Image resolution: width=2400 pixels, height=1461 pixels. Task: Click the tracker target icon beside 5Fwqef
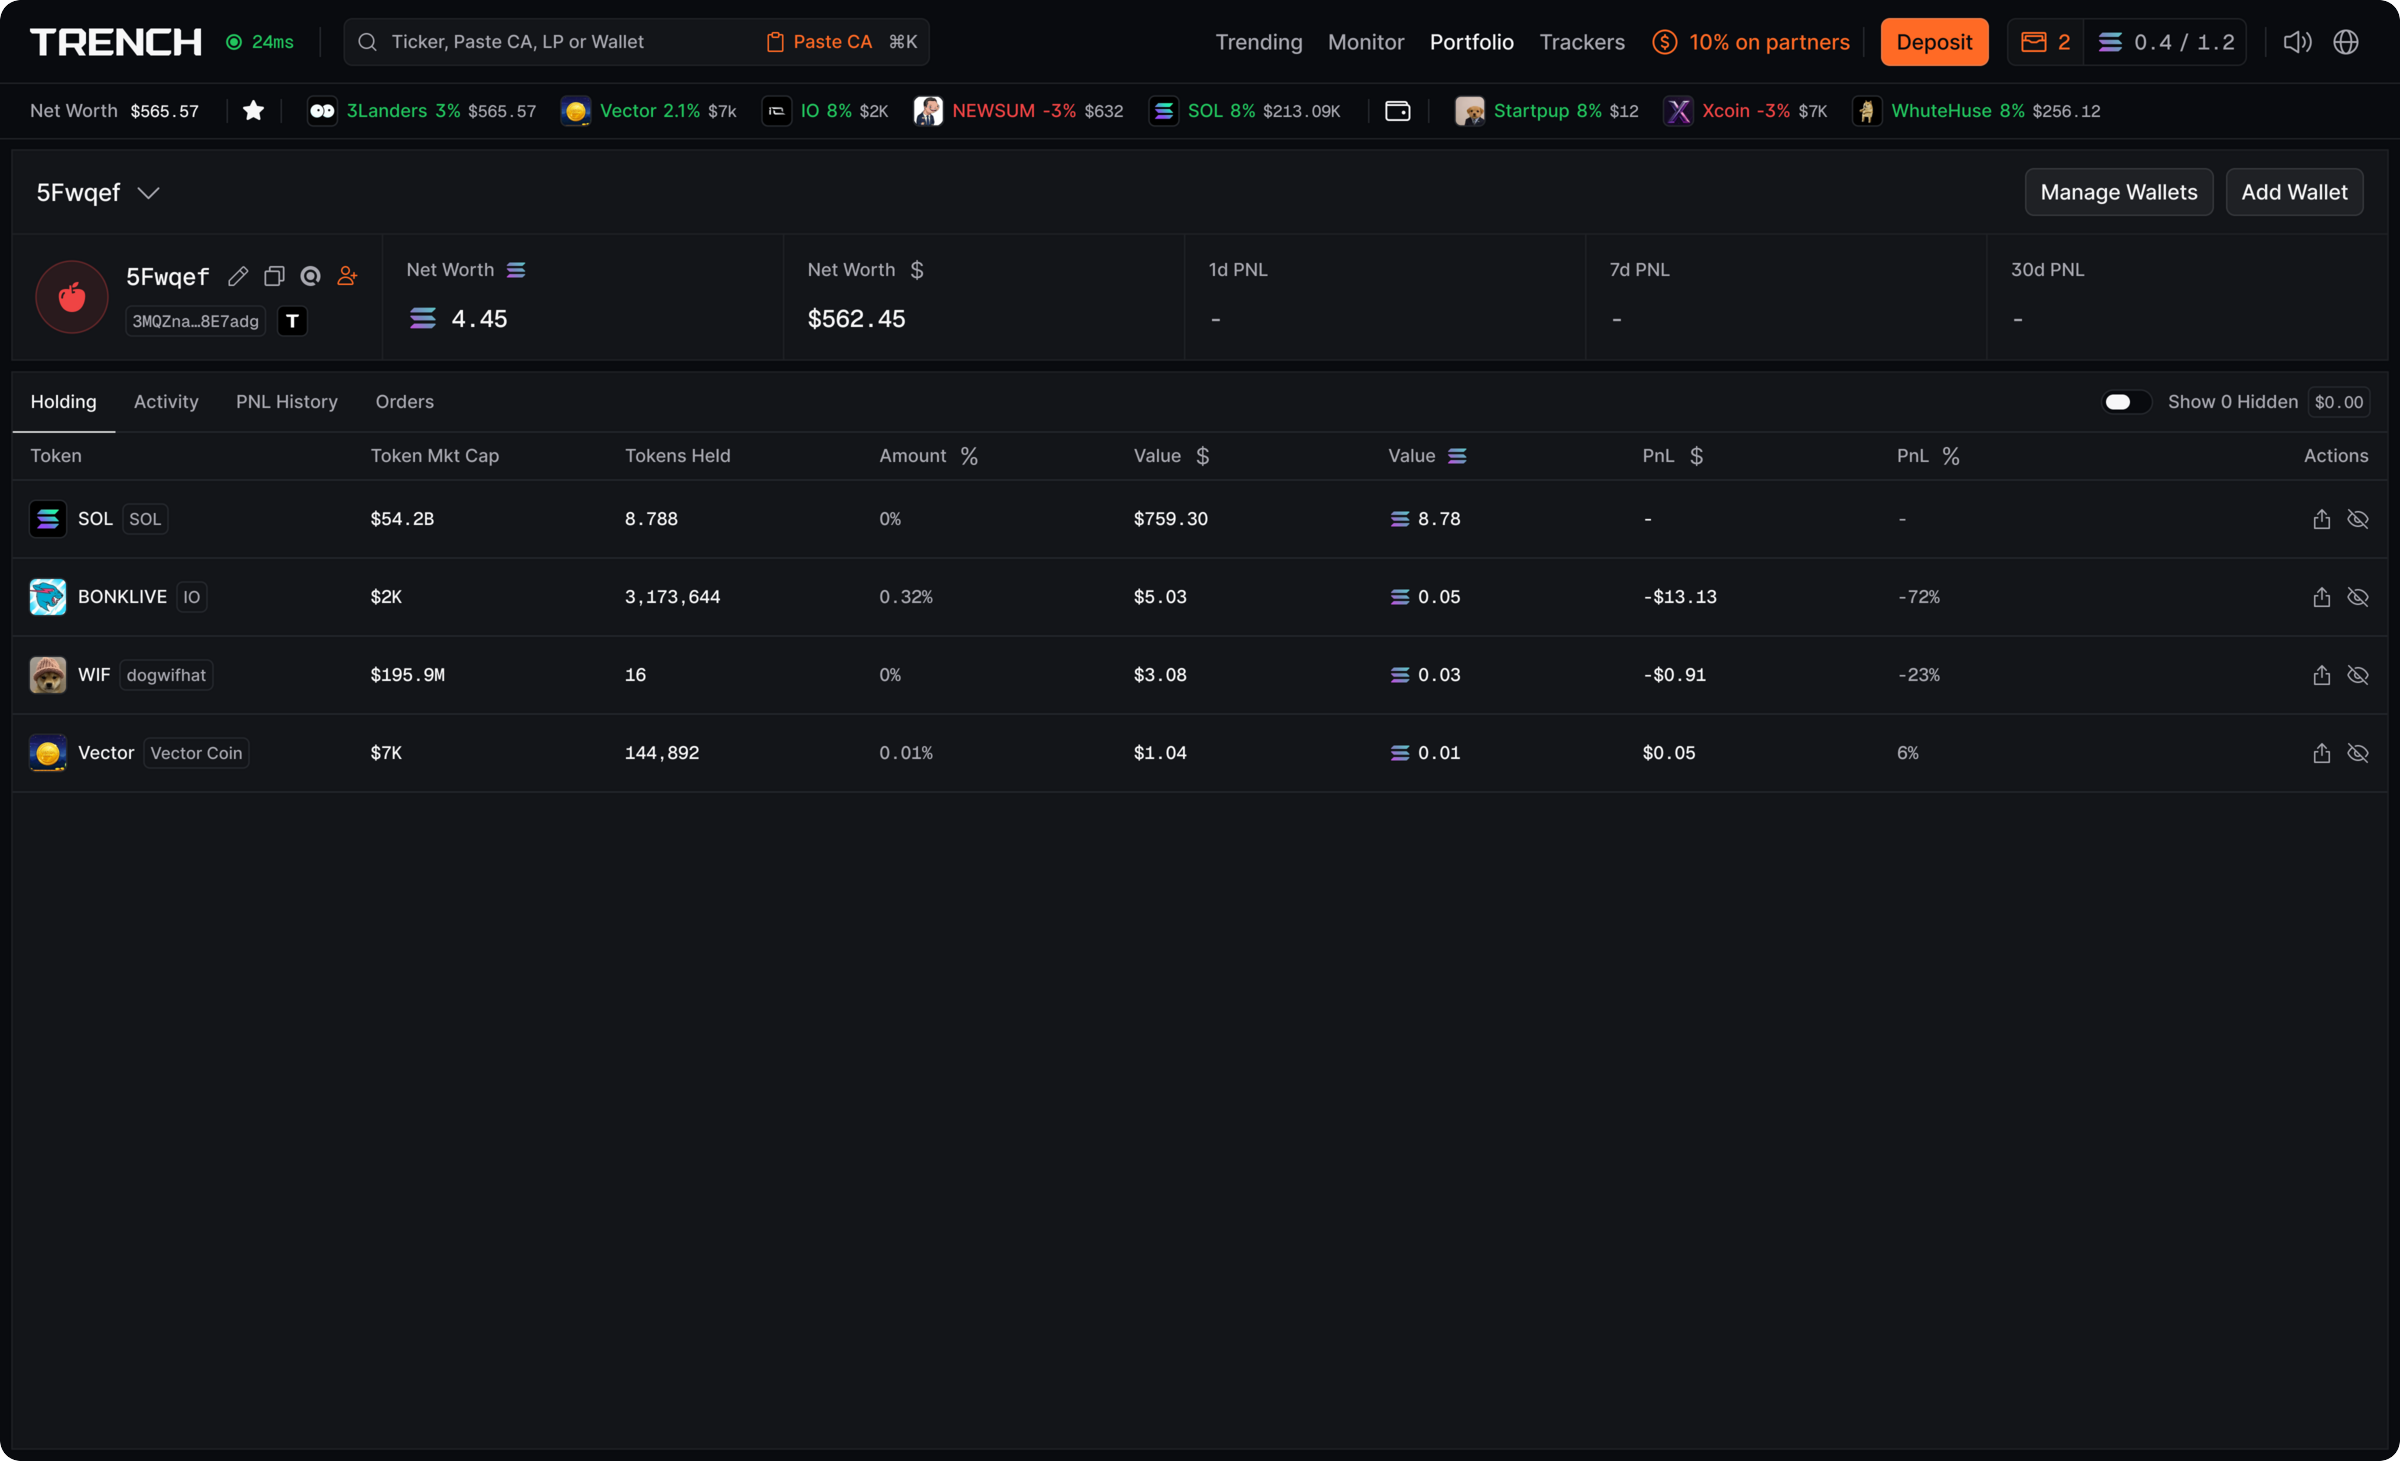(x=311, y=276)
